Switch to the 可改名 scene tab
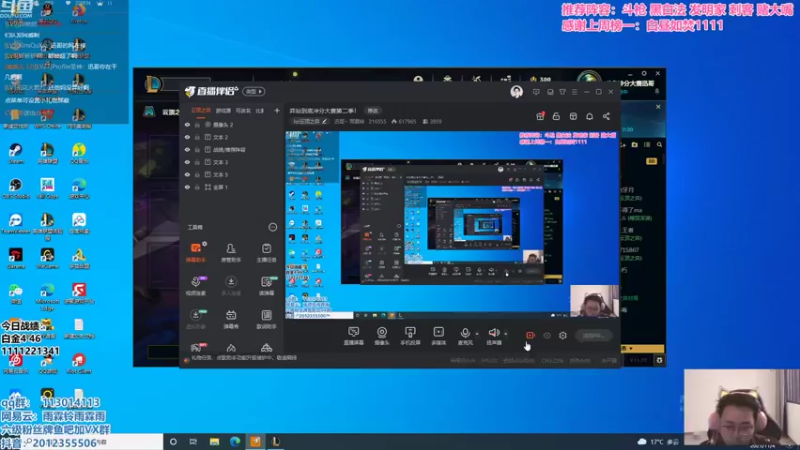 (243, 110)
